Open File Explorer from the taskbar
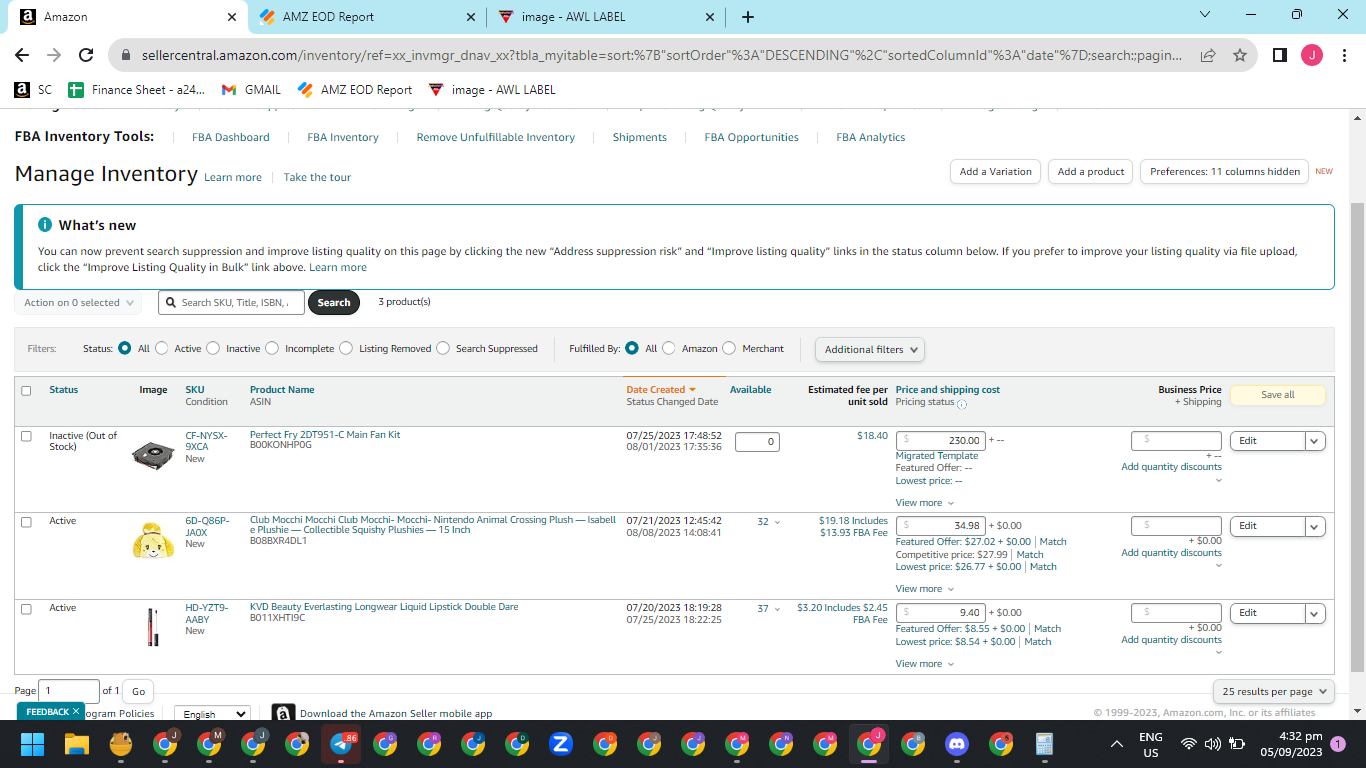Viewport: 1366px width, 768px height. coord(77,744)
